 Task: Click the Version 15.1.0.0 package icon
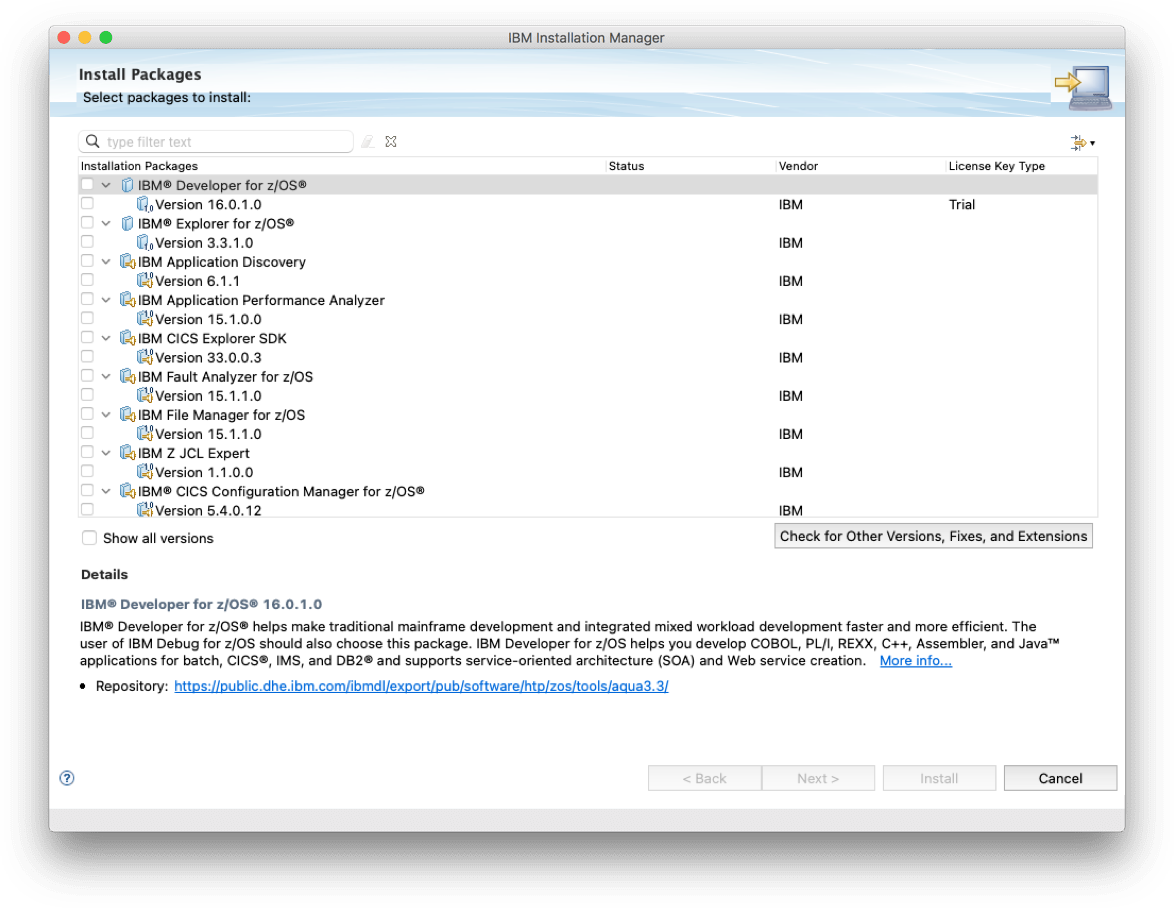(x=145, y=319)
